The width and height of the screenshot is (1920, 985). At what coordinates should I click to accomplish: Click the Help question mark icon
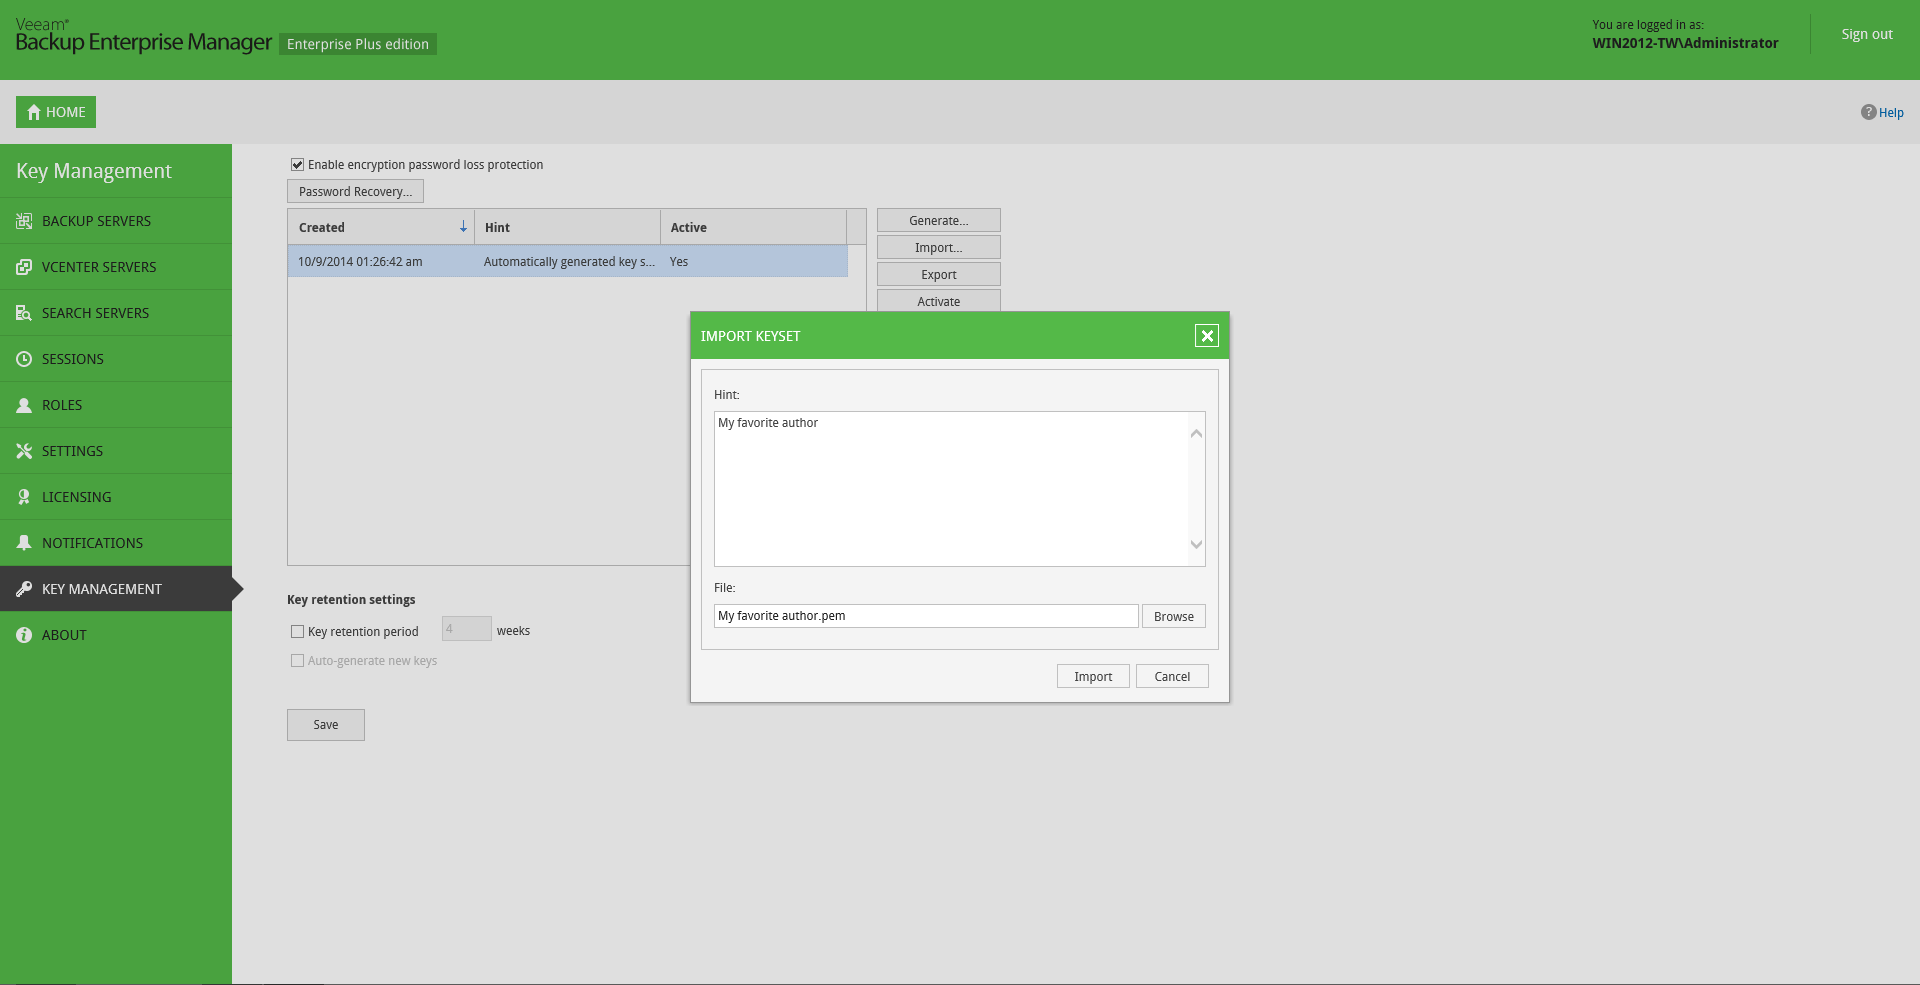(1868, 112)
